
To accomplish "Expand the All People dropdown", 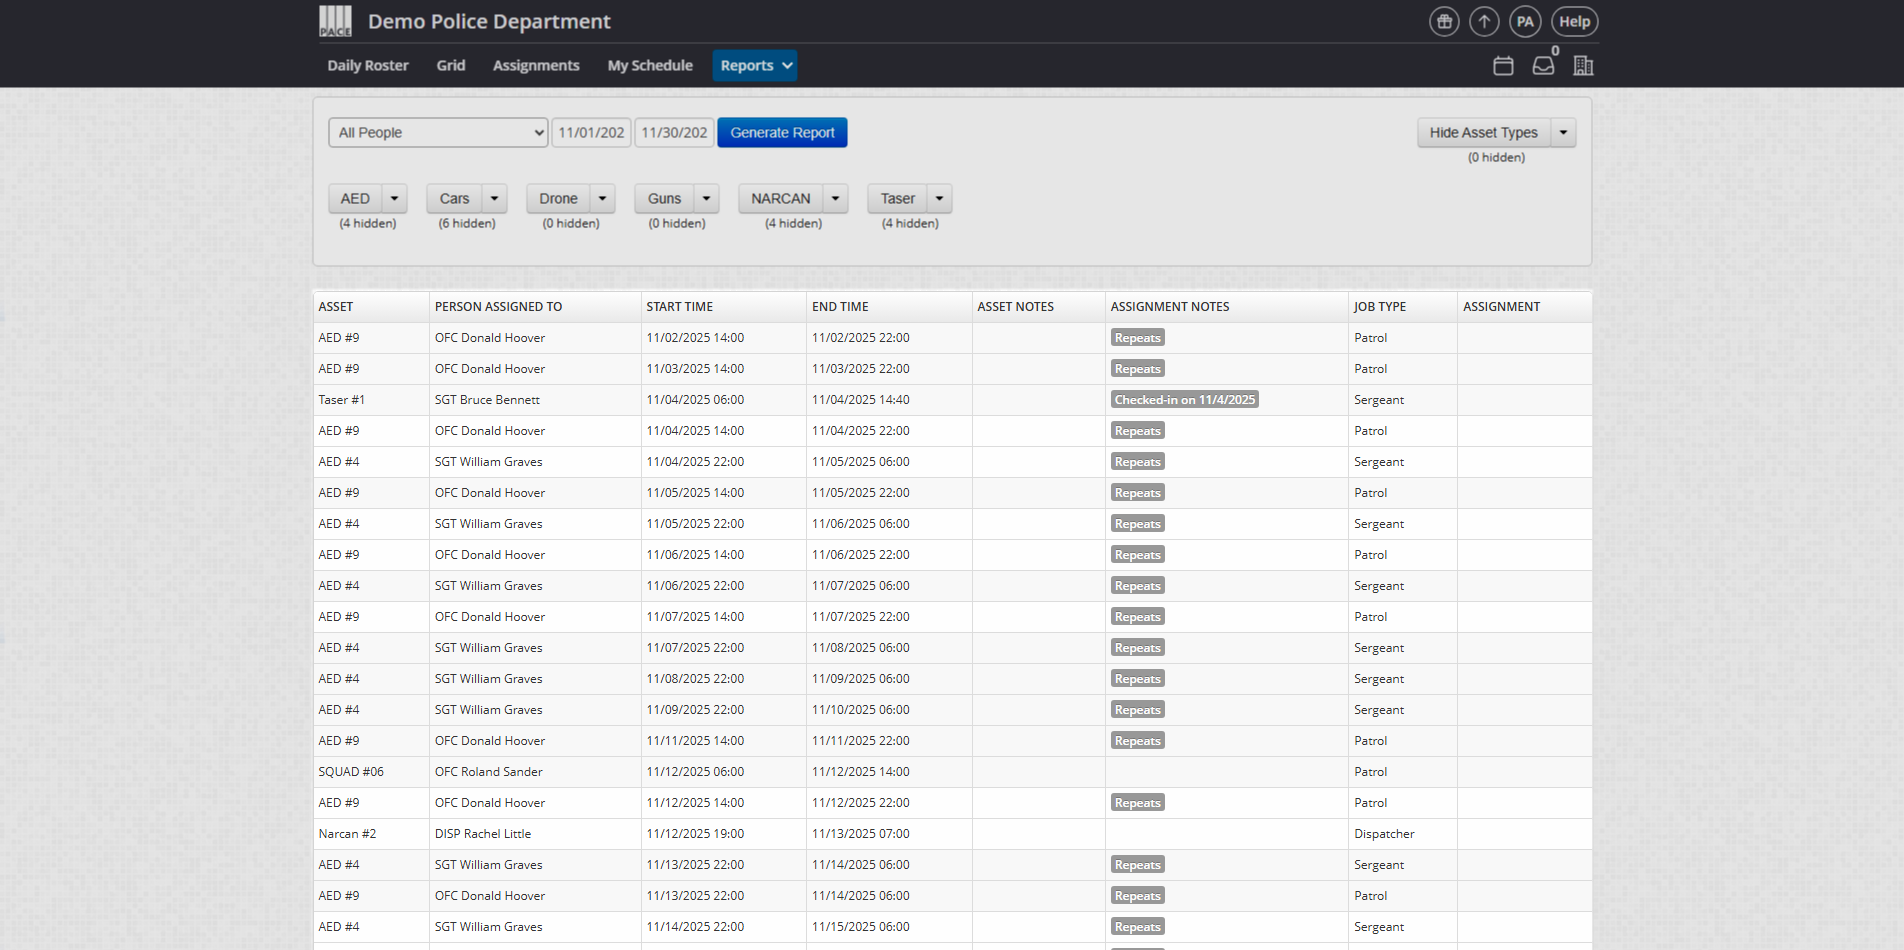I will click(x=438, y=133).
